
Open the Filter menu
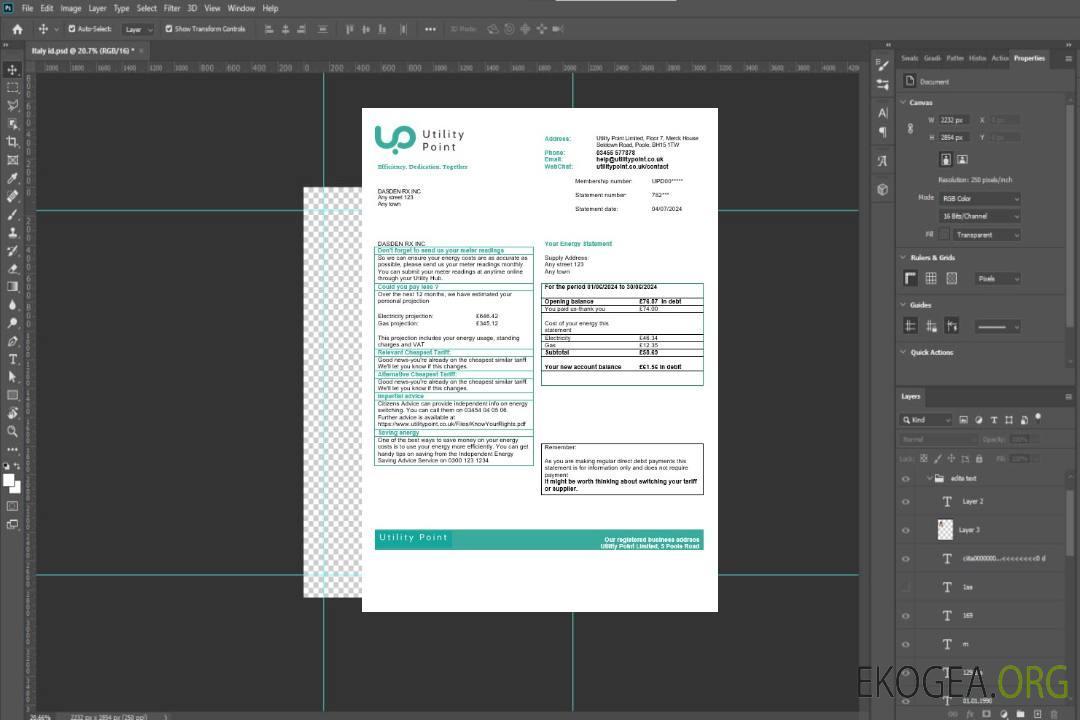pos(172,8)
